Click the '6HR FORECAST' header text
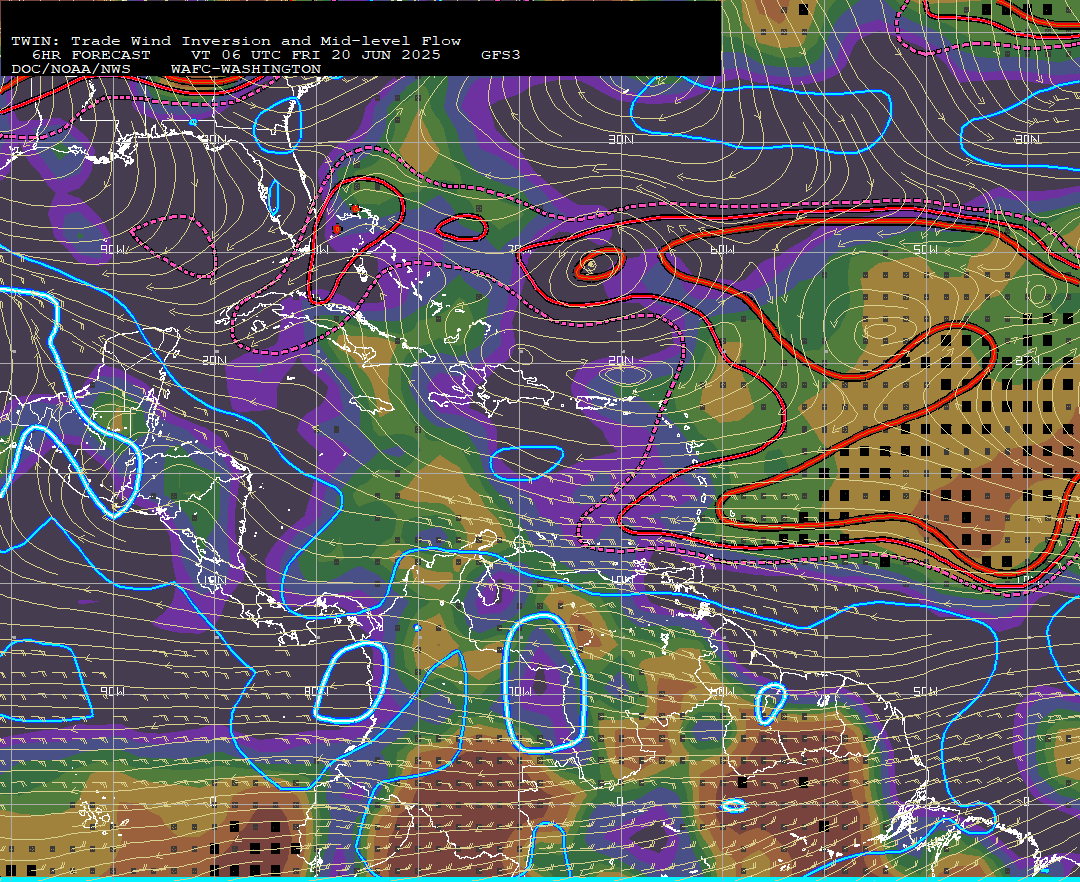Image resolution: width=1080 pixels, height=882 pixels. [x=91, y=54]
